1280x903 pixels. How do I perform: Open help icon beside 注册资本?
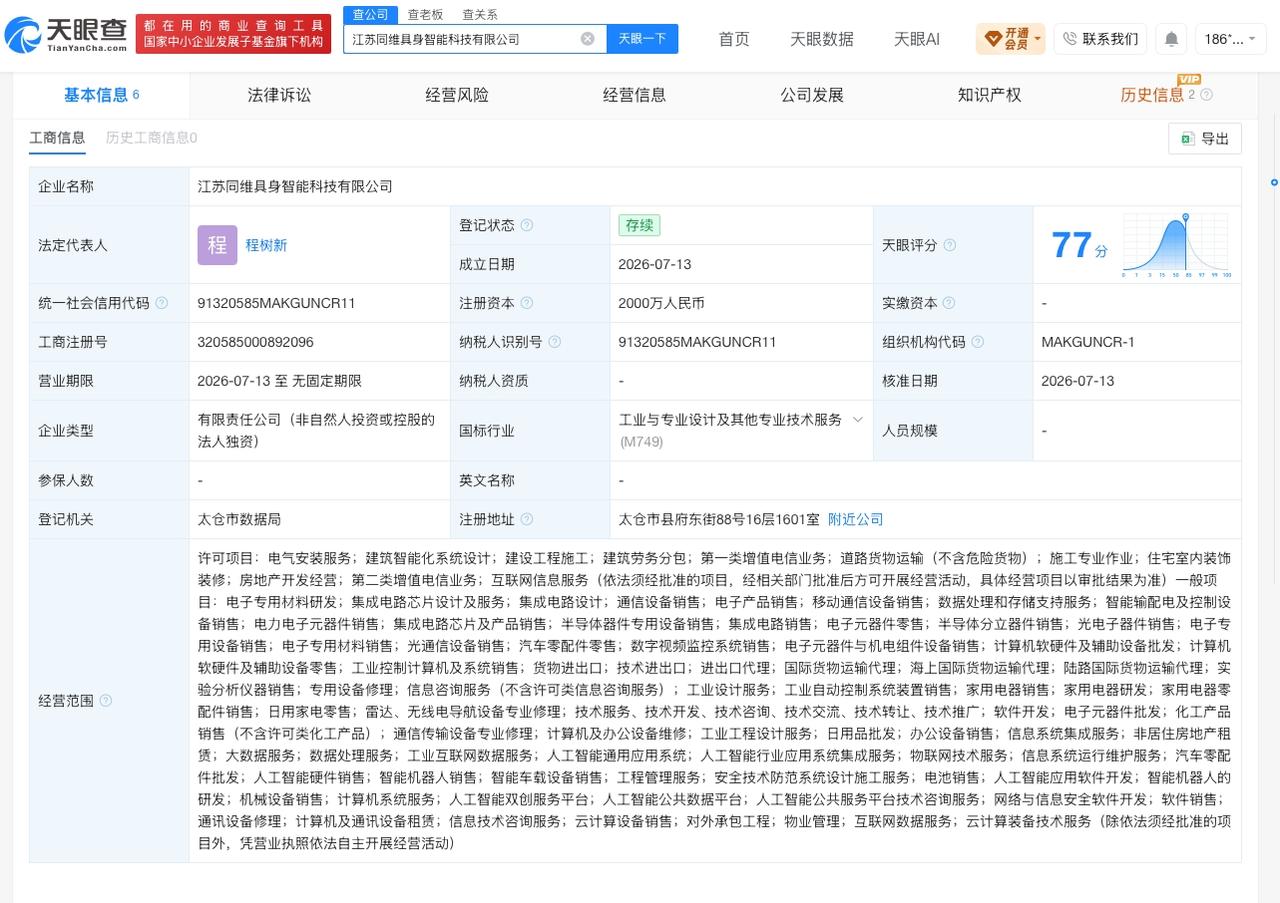527,303
